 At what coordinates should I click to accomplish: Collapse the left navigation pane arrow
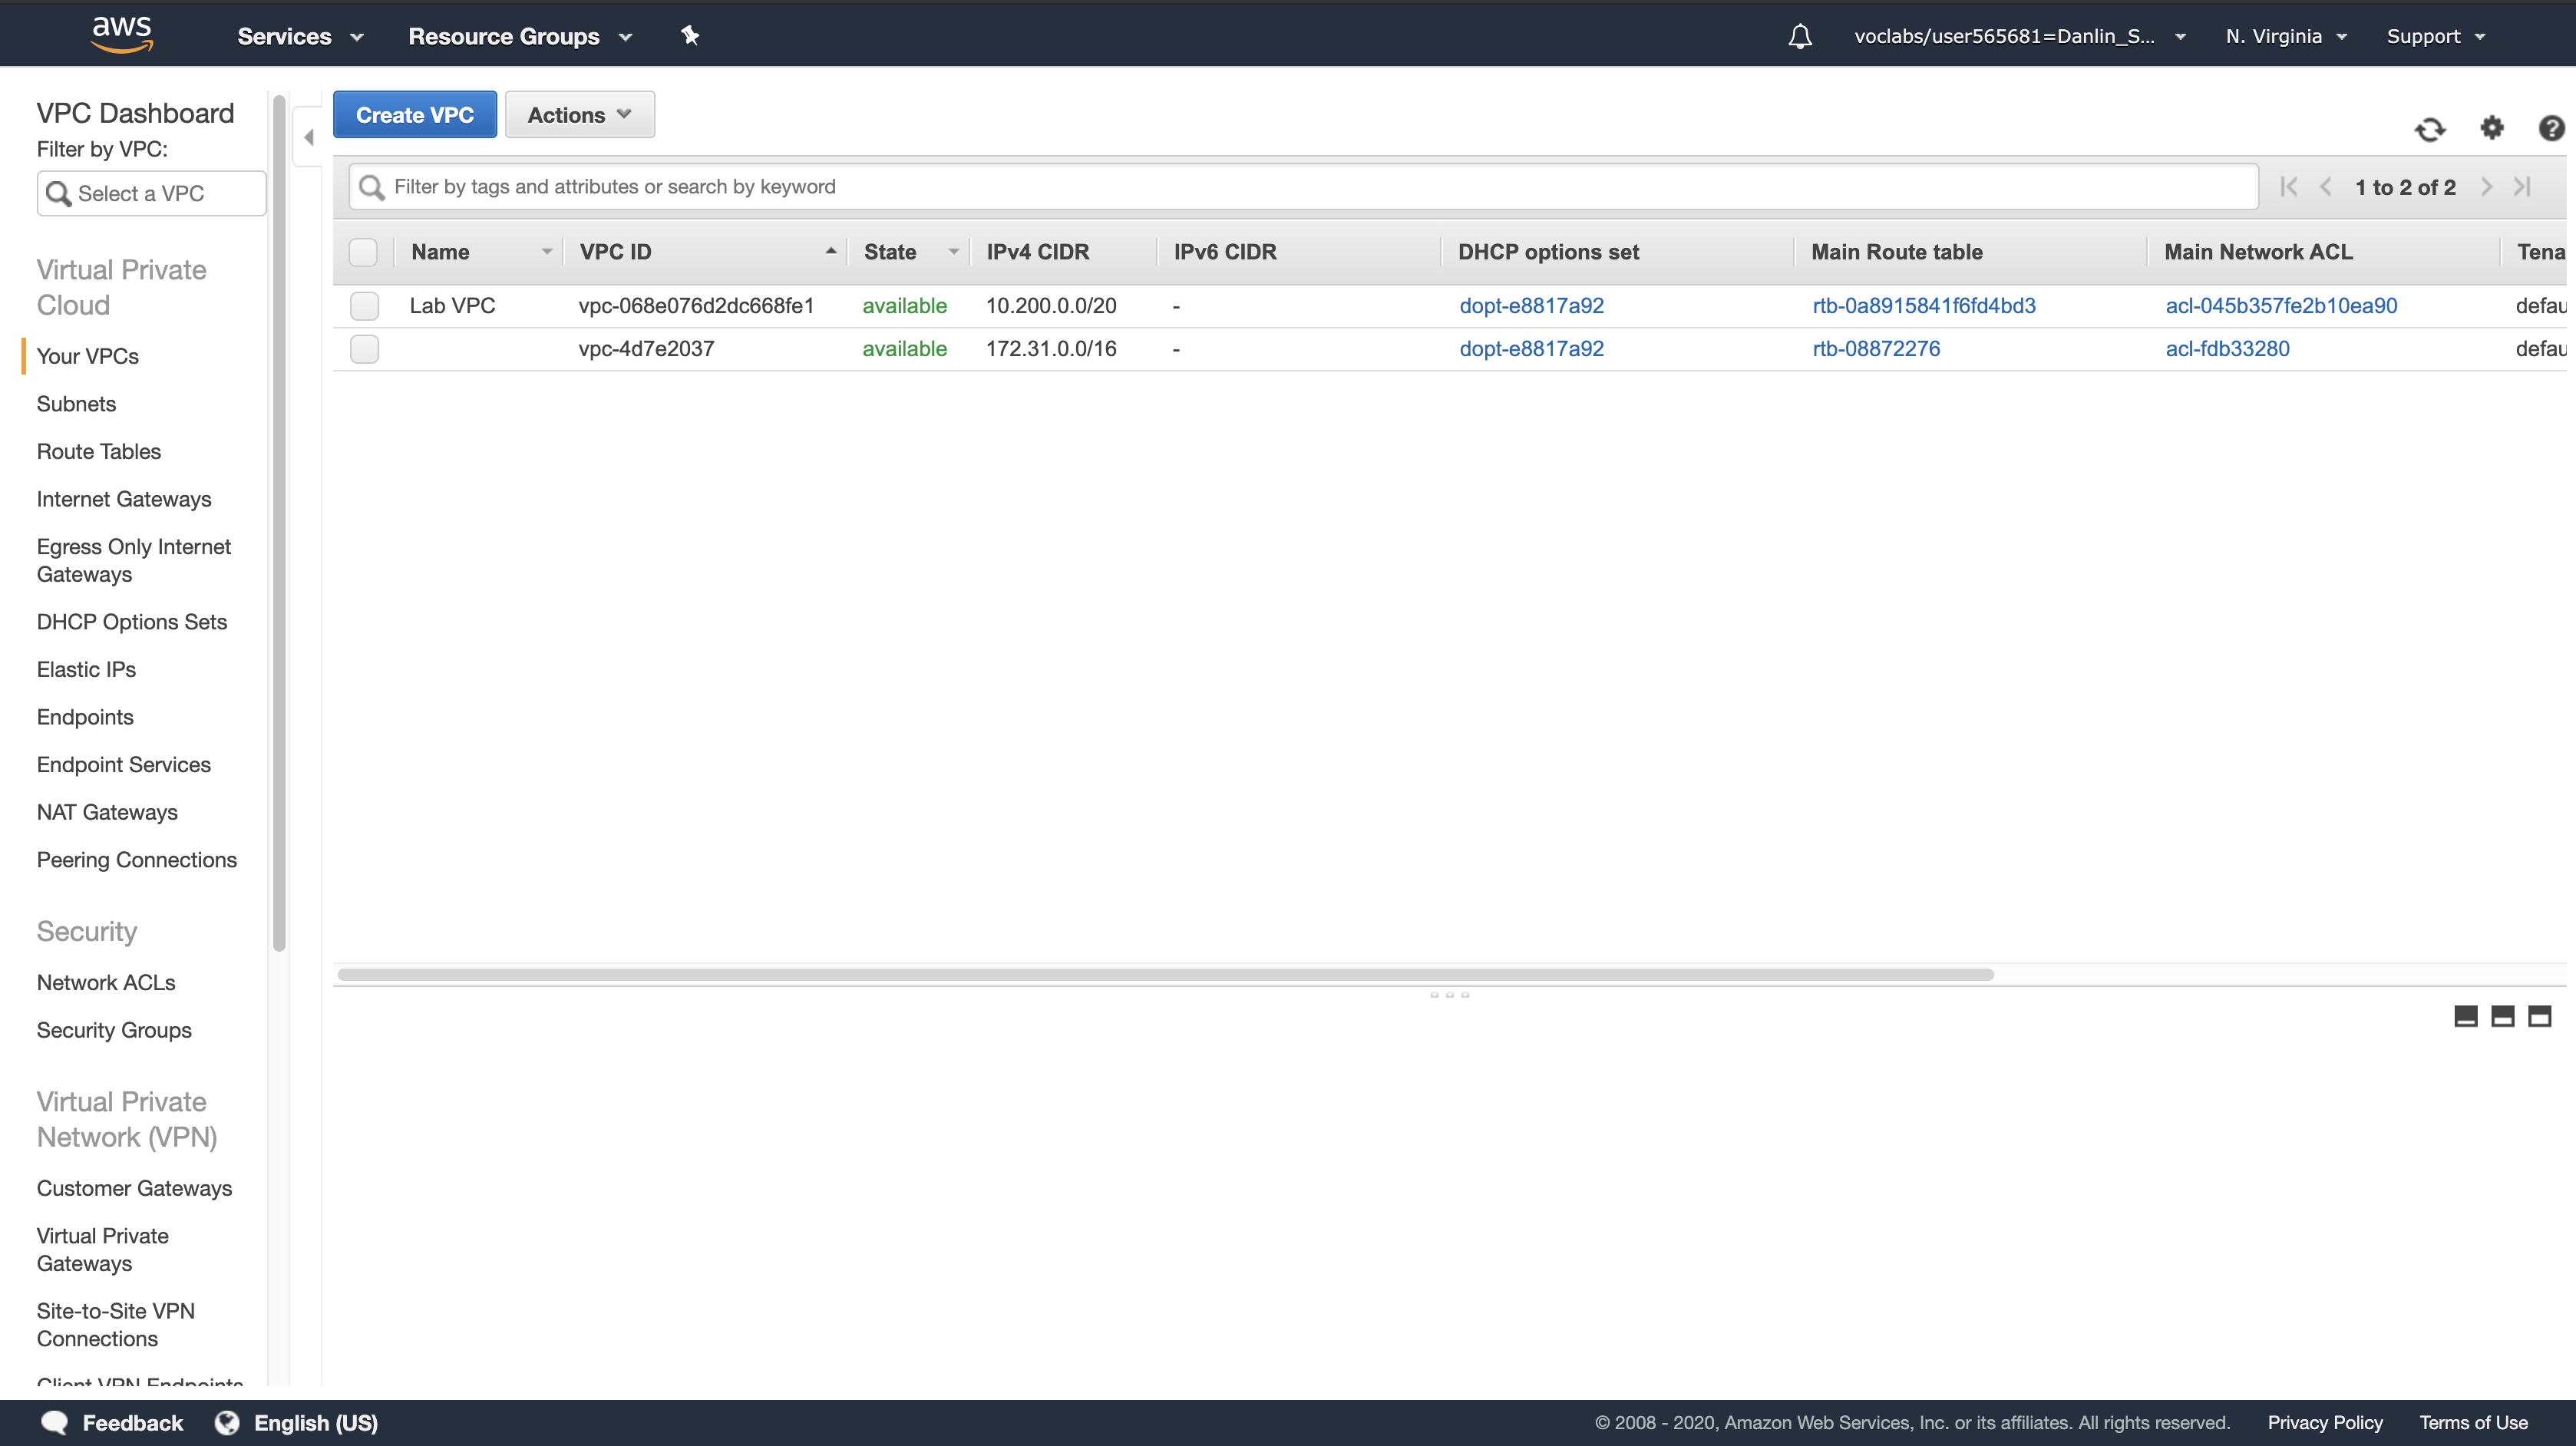coord(308,137)
